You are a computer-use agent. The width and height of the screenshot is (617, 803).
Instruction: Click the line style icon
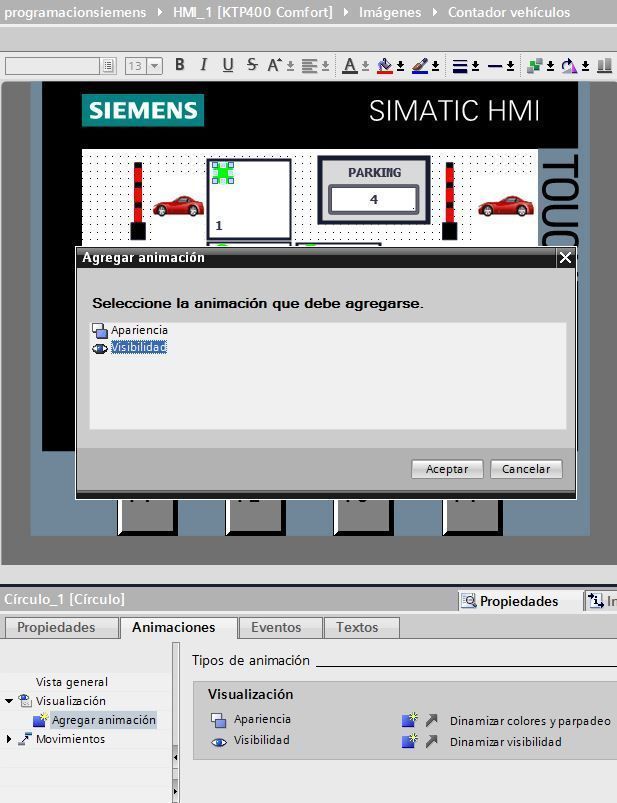tap(495, 66)
